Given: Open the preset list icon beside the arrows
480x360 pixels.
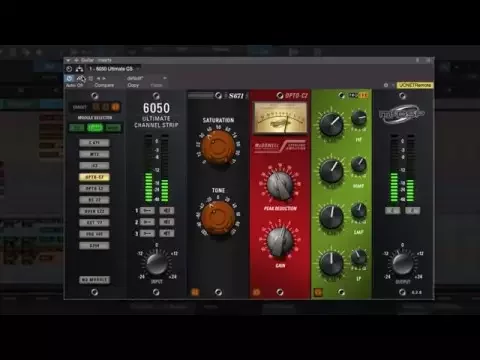Looking at the screenshot, I should pos(91,78).
